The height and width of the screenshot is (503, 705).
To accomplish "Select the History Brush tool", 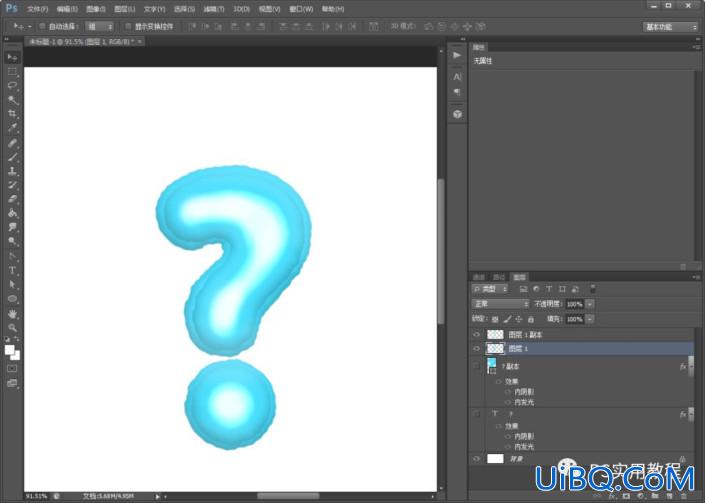I will pos(12,185).
